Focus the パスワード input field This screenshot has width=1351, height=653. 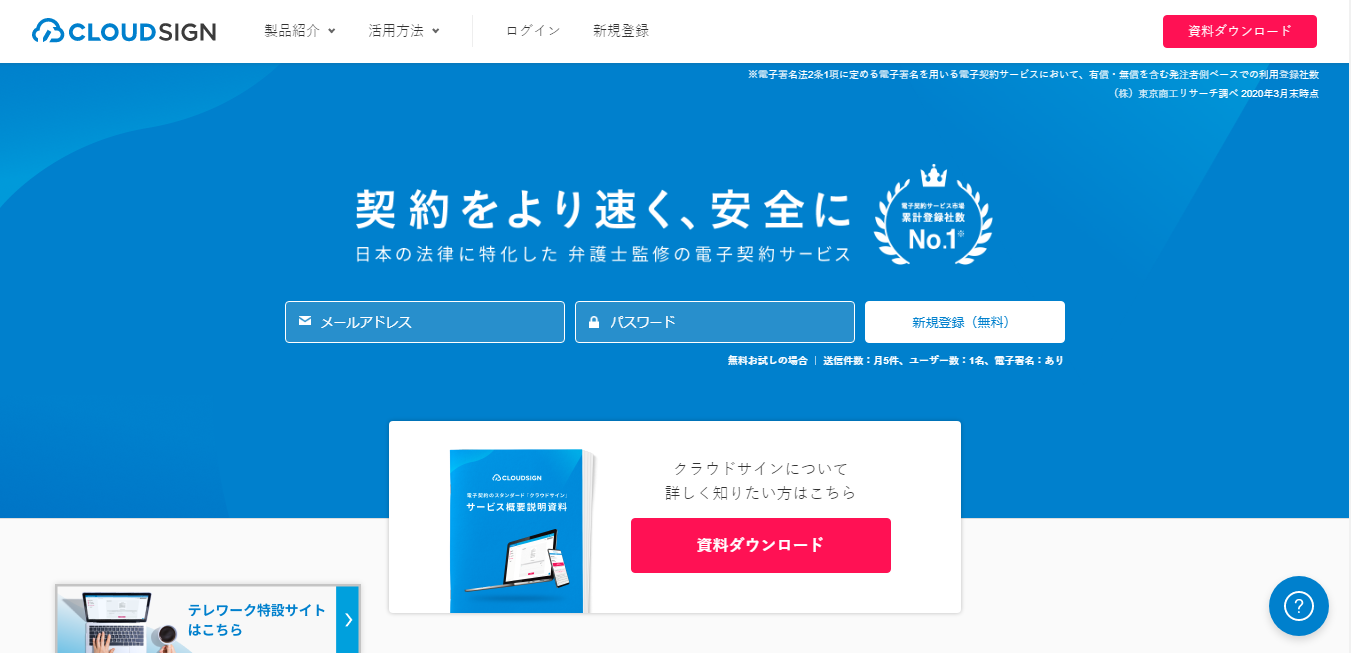point(715,322)
